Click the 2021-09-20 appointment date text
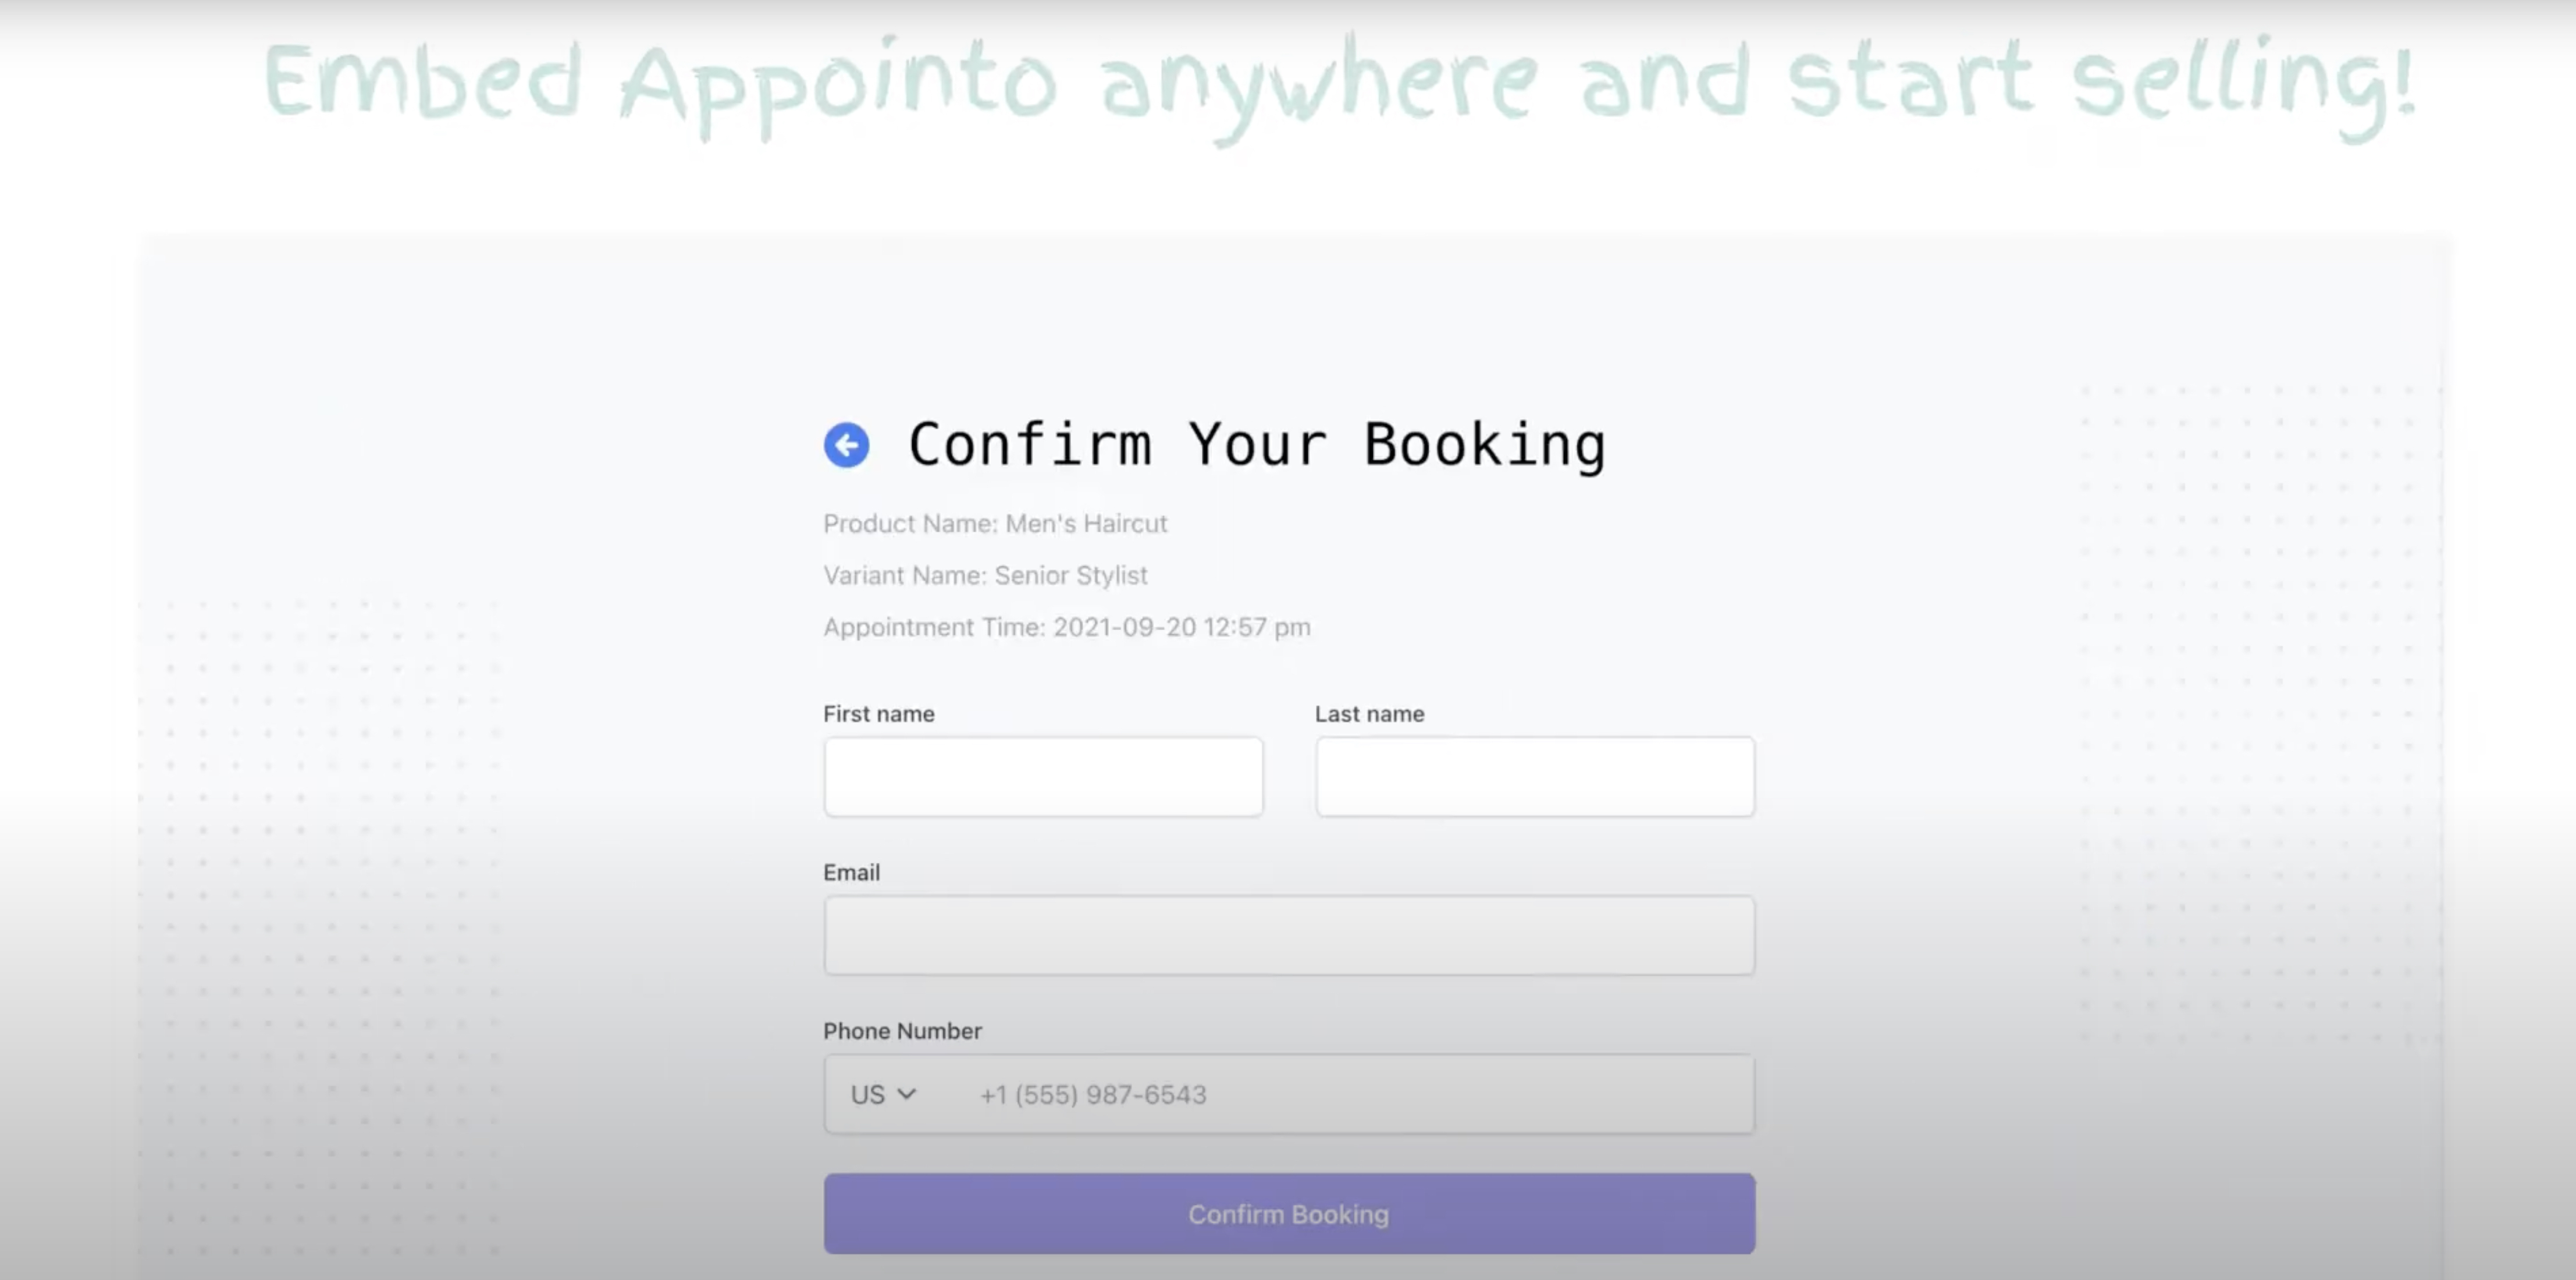This screenshot has height=1280, width=2576. point(1124,627)
